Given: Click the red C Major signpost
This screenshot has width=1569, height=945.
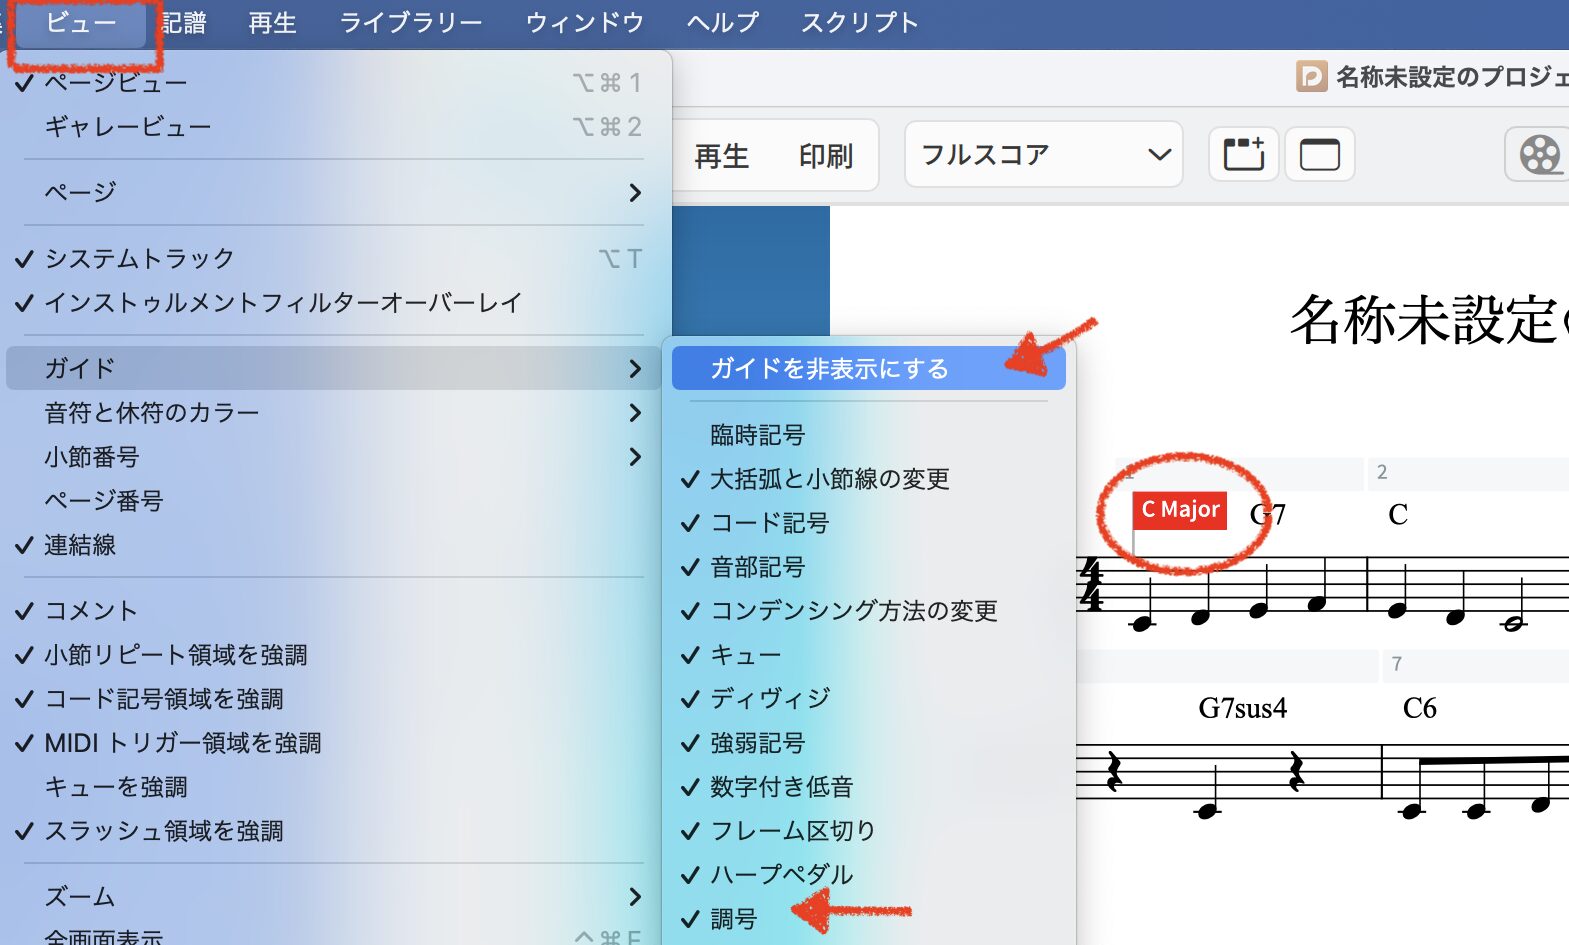Looking at the screenshot, I should pyautogui.click(x=1180, y=510).
